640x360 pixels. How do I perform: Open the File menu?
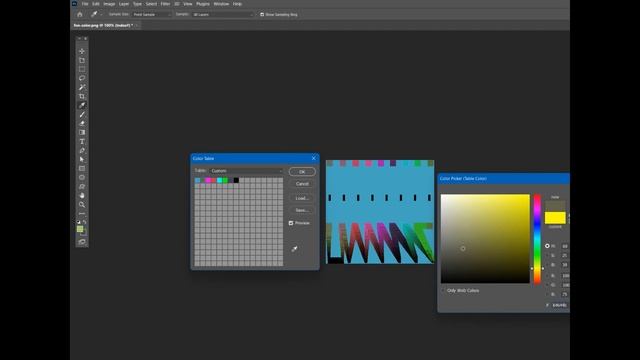point(85,4)
